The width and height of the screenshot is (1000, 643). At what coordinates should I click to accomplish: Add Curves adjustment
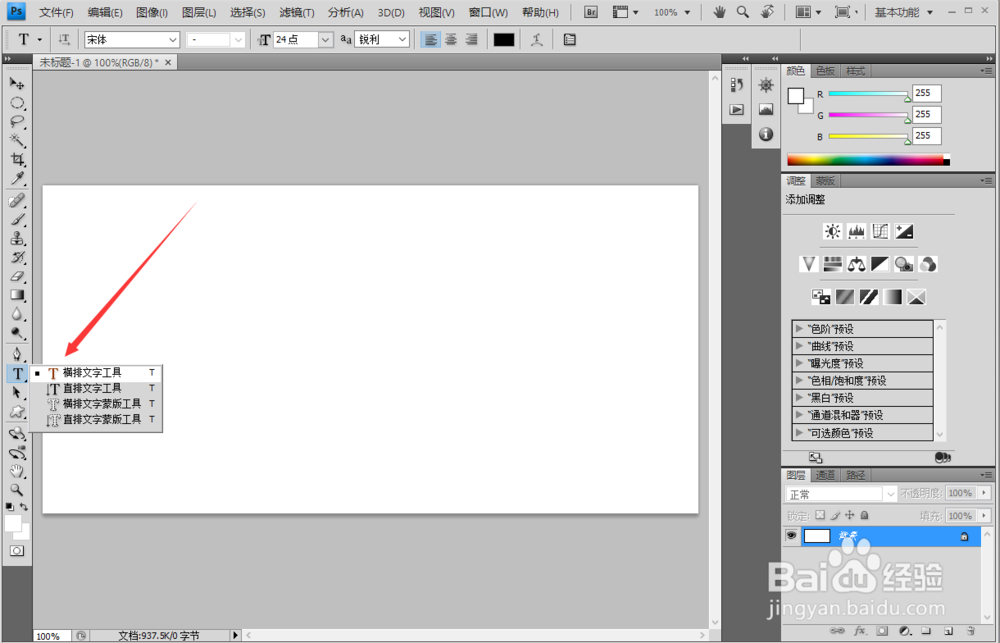[880, 231]
